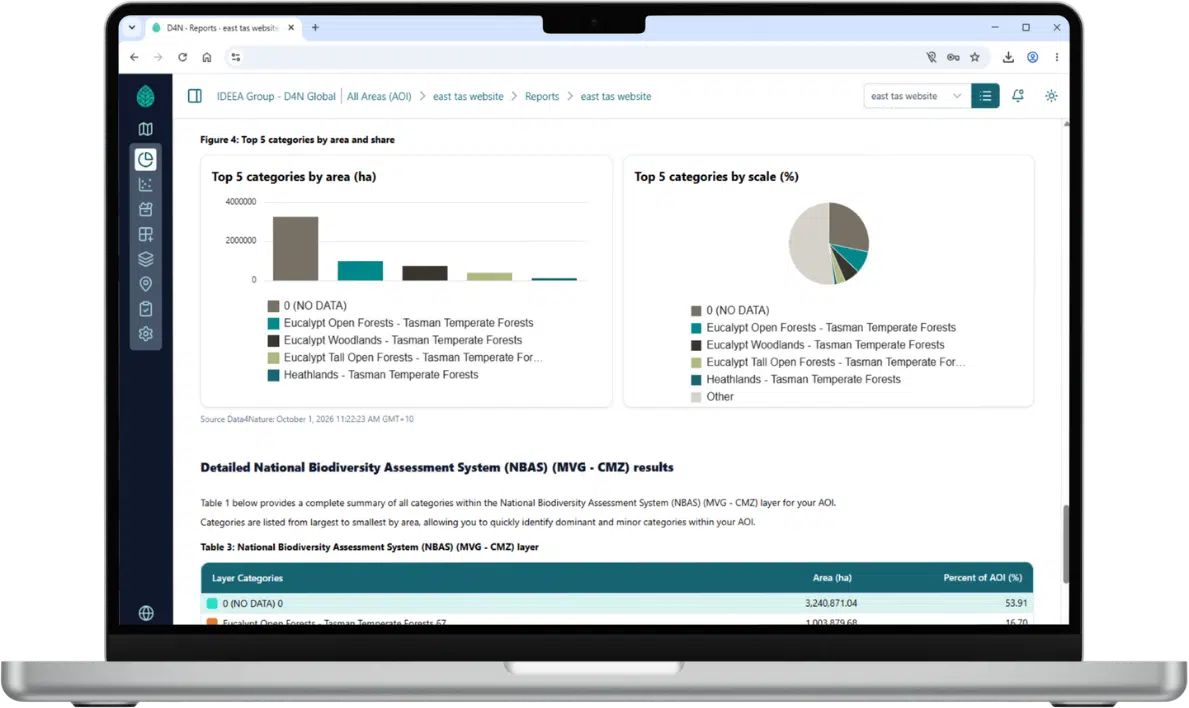Click the page vertical scrollbar thumb
1189x708 pixels.
coord(1066,544)
